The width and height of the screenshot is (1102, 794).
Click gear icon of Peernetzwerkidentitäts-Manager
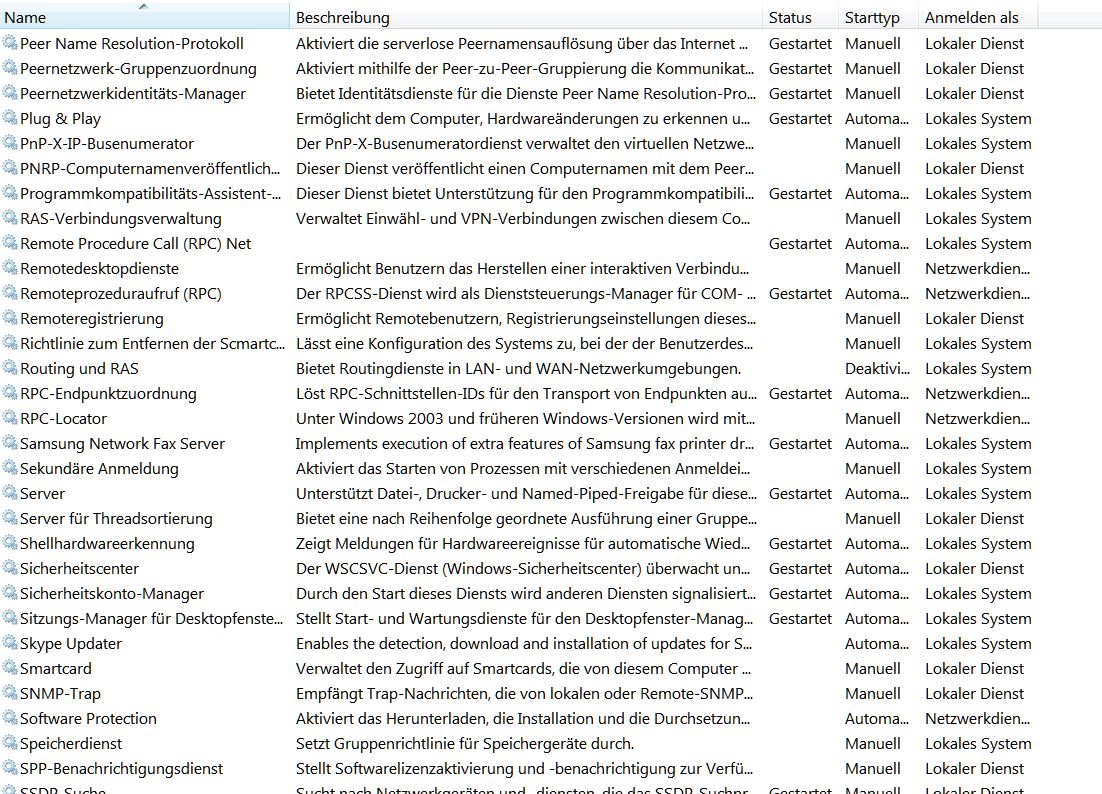[10, 93]
